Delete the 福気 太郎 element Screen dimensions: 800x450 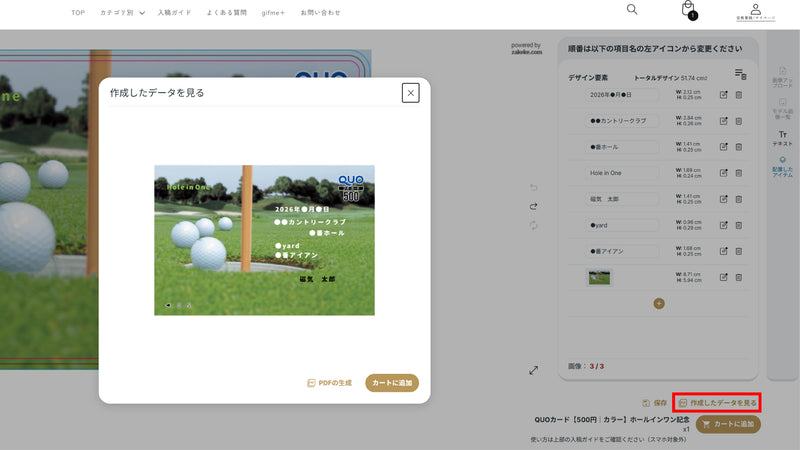[x=738, y=199]
